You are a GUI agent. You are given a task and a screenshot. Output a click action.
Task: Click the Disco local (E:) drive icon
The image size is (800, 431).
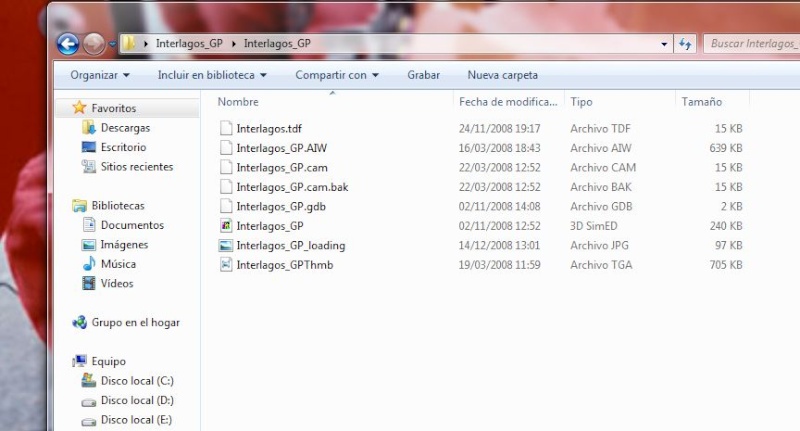coord(89,421)
